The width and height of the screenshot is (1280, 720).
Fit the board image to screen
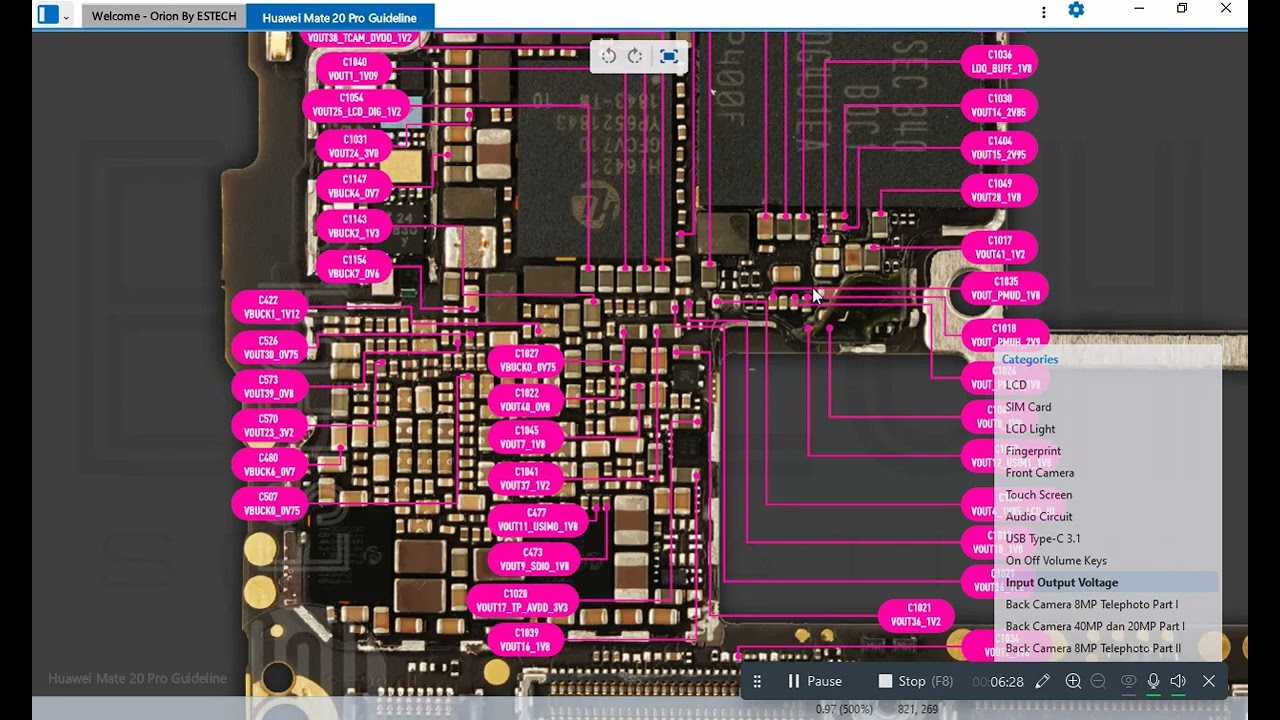point(669,56)
